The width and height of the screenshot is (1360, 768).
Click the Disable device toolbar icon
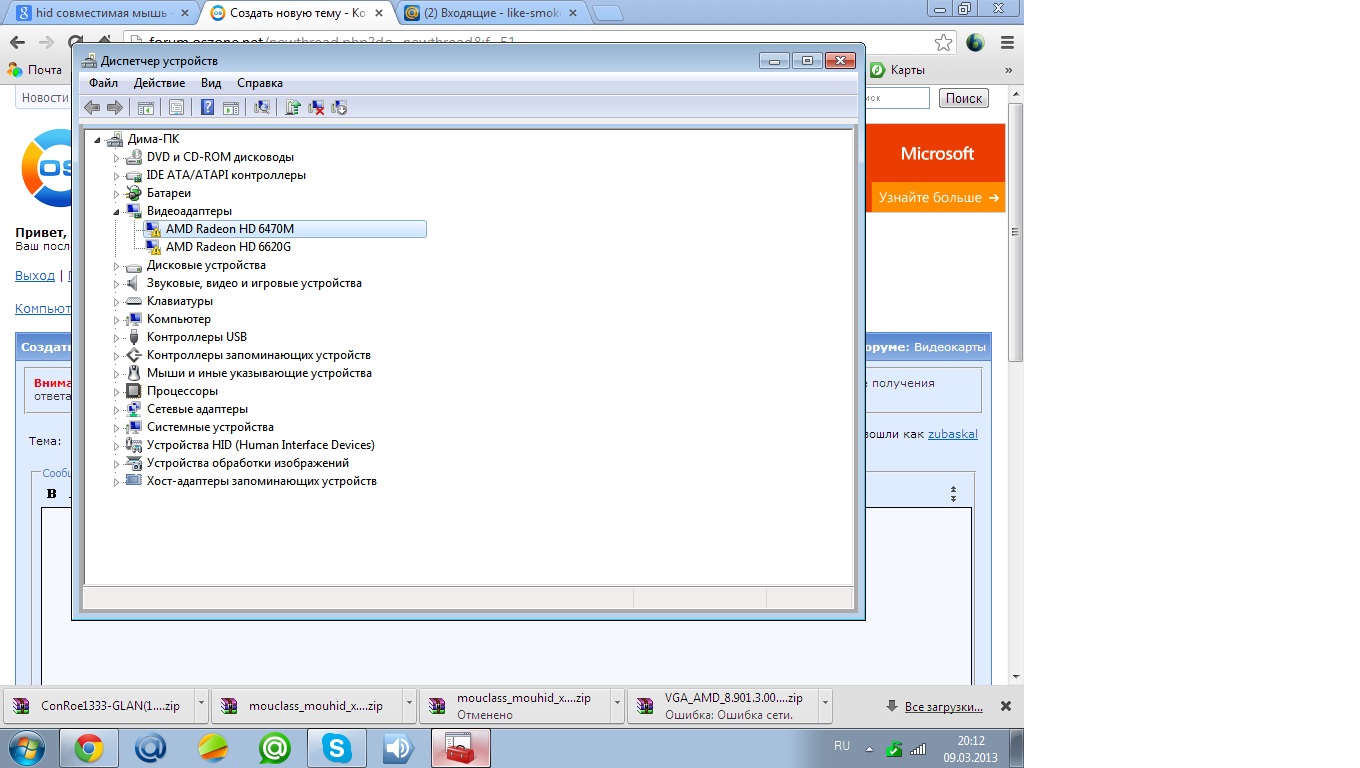click(x=339, y=107)
